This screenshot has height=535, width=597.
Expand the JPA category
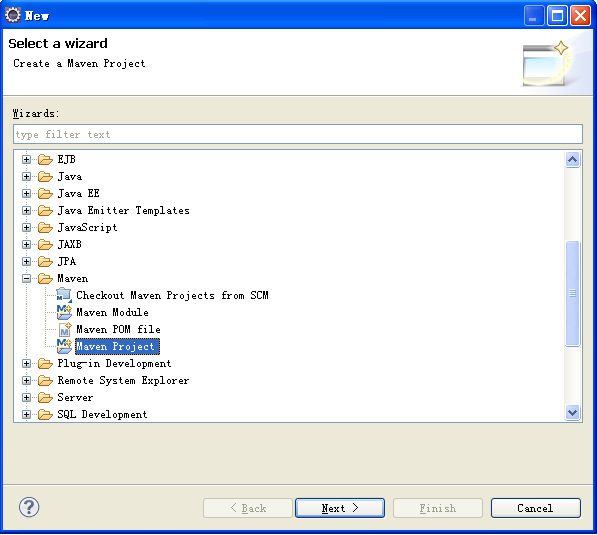[26, 261]
